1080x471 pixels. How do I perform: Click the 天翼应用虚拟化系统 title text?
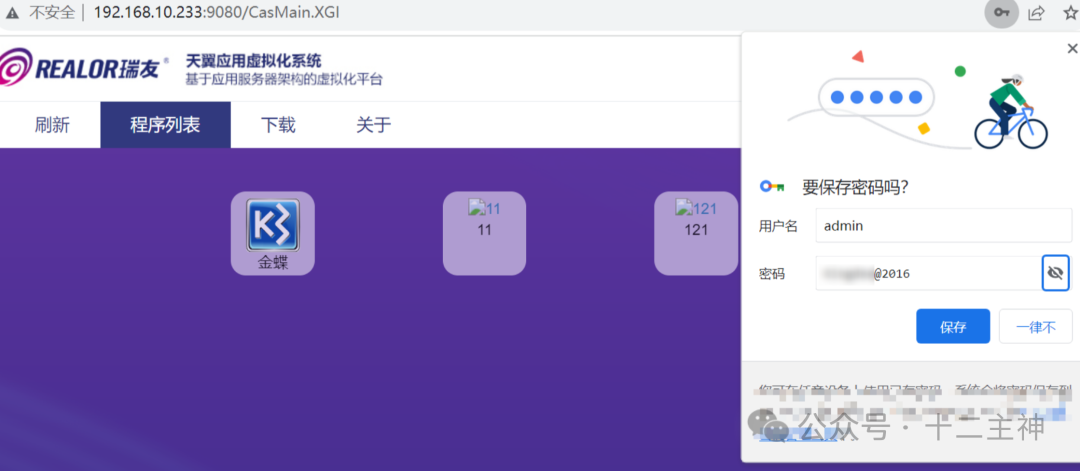coord(253,61)
